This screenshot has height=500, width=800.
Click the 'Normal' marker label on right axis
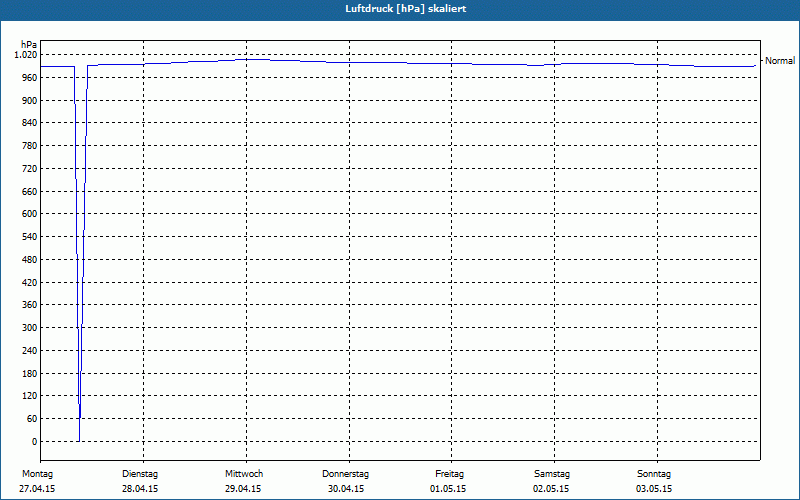pos(780,61)
